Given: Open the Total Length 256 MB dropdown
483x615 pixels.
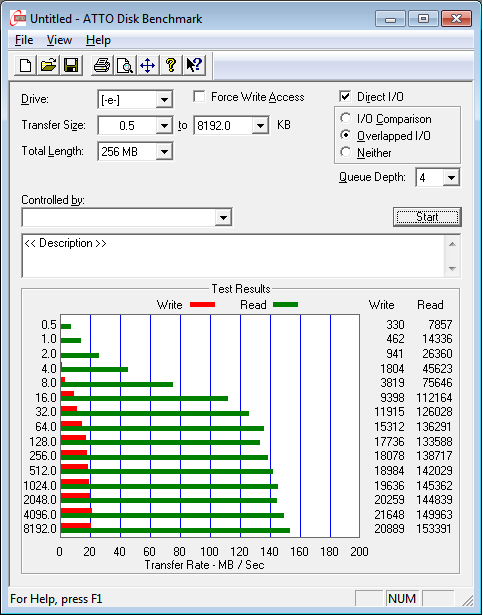Looking at the screenshot, I should click(164, 151).
